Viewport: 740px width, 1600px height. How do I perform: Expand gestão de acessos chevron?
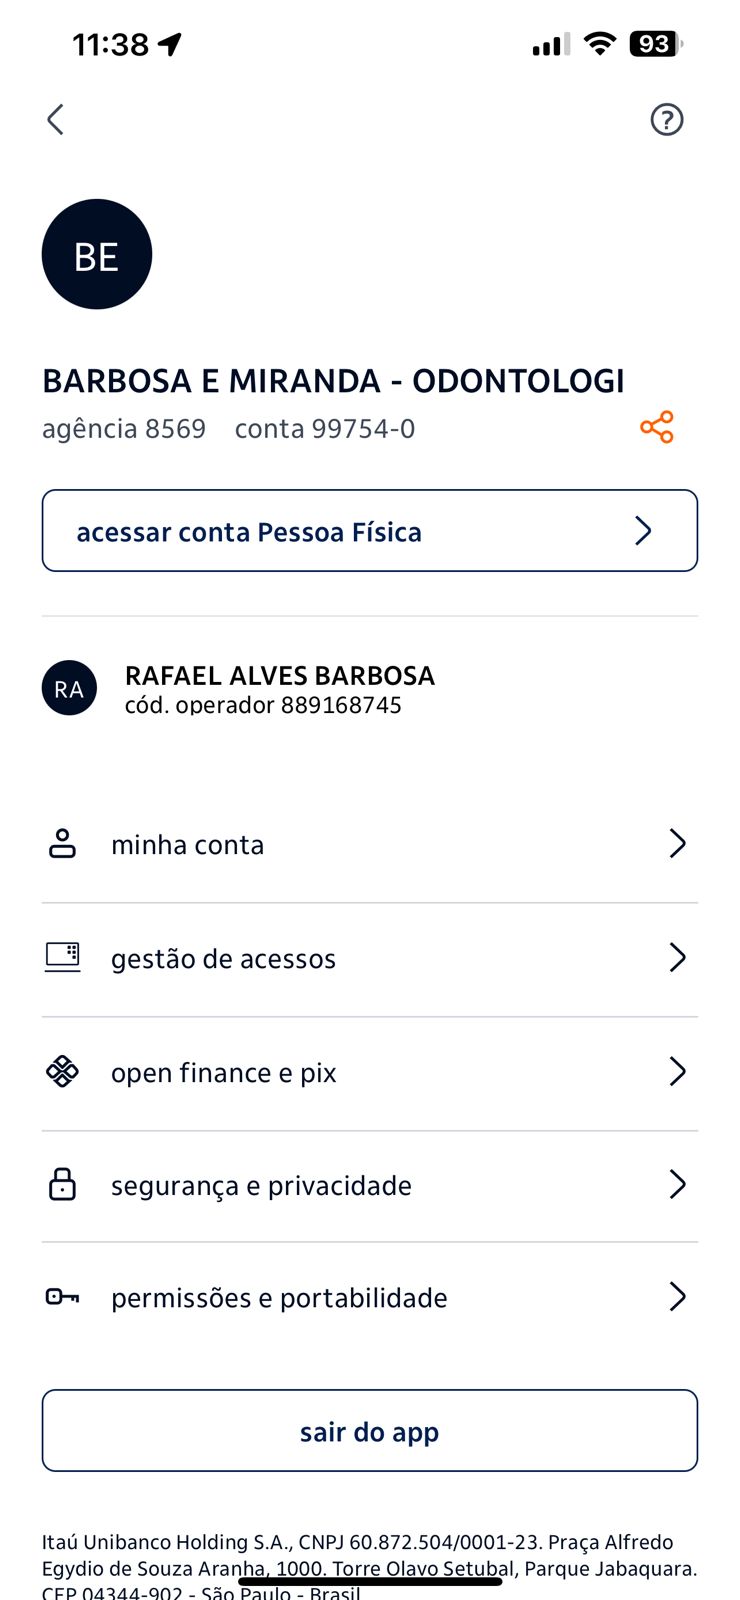coord(677,958)
